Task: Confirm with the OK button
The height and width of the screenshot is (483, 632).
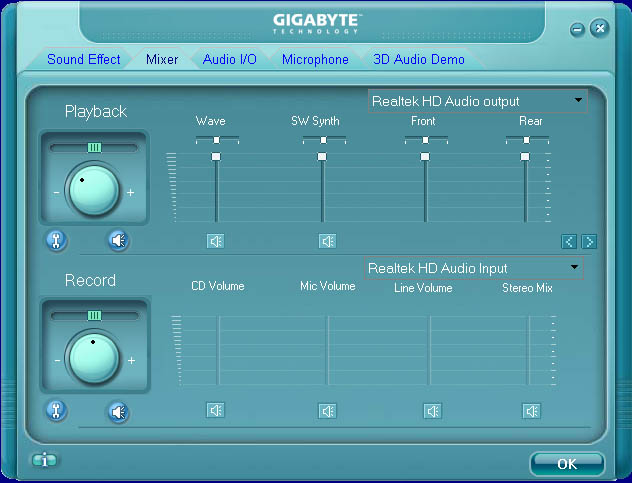Action: click(567, 464)
